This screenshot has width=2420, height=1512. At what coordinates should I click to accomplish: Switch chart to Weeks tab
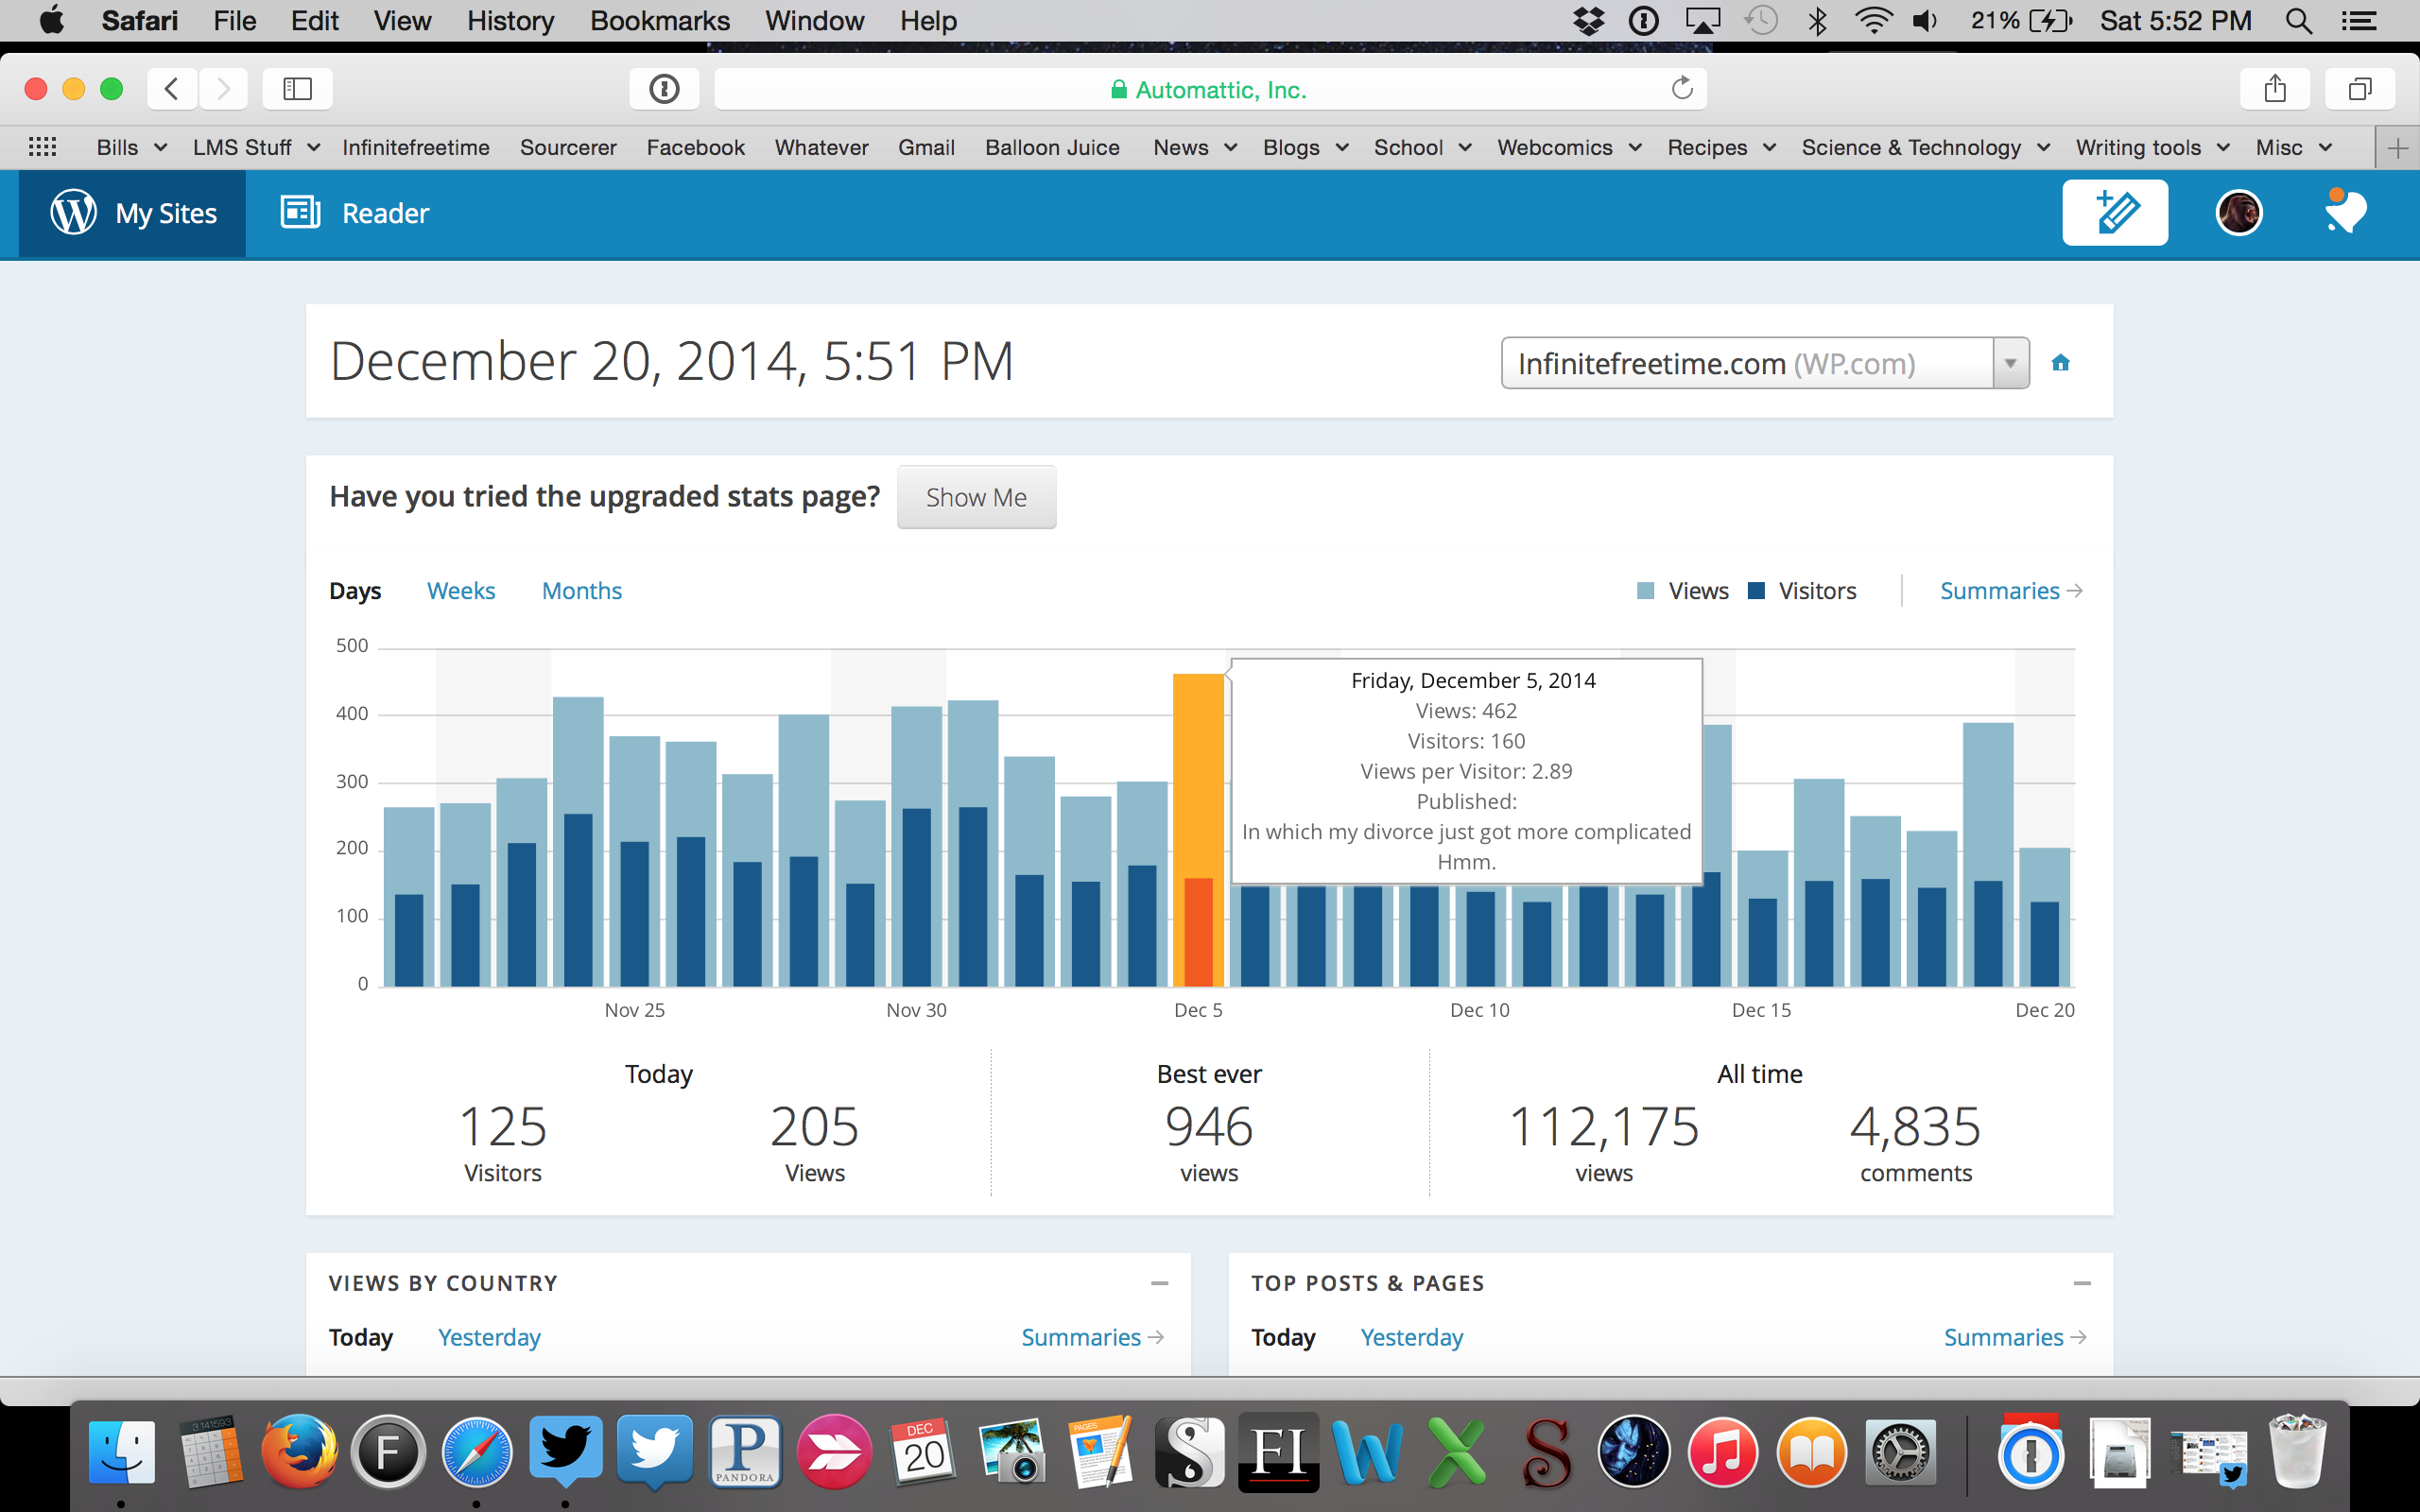click(461, 591)
